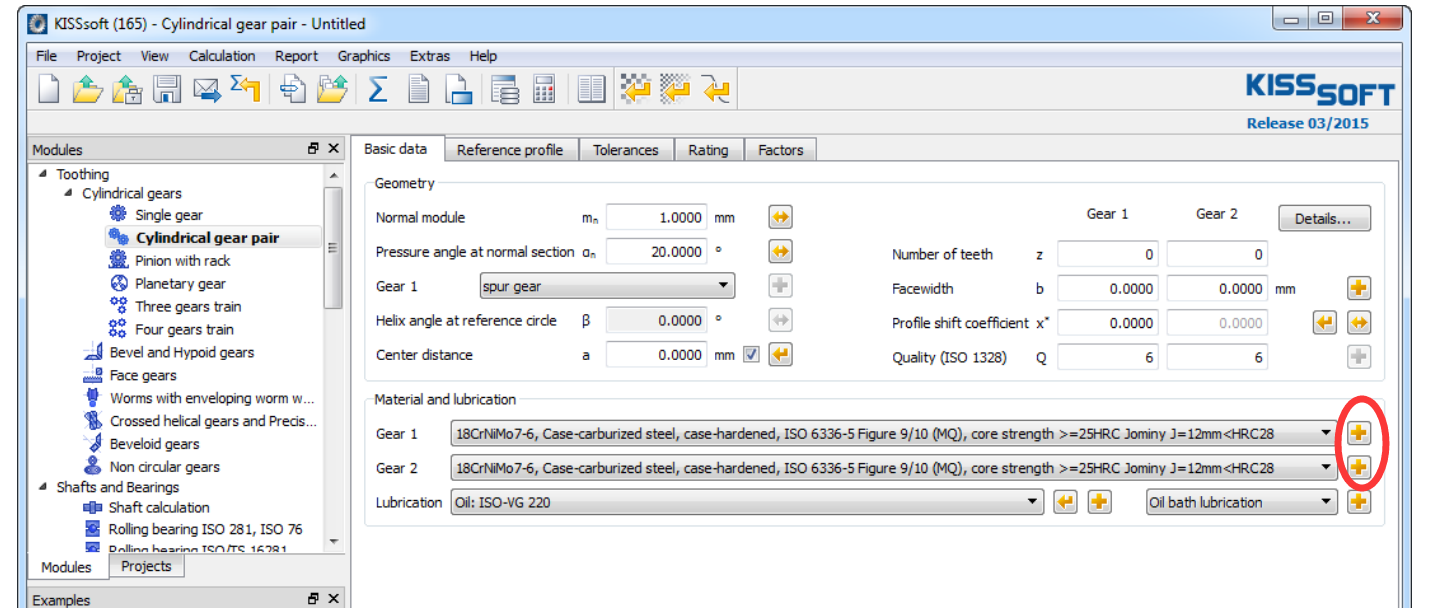Open Facewidth plus button
Viewport: 1431px width, 608px height.
pyautogui.click(x=1358, y=288)
